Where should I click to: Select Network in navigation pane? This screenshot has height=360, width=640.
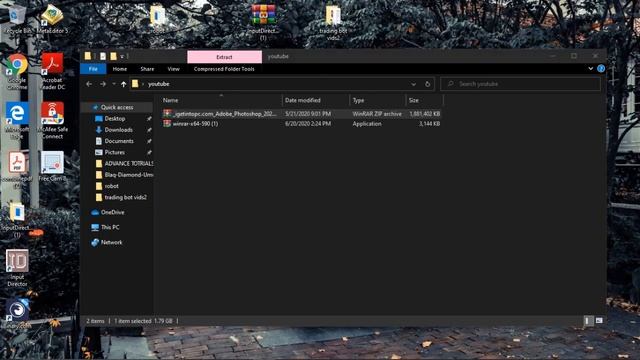tap(111, 242)
